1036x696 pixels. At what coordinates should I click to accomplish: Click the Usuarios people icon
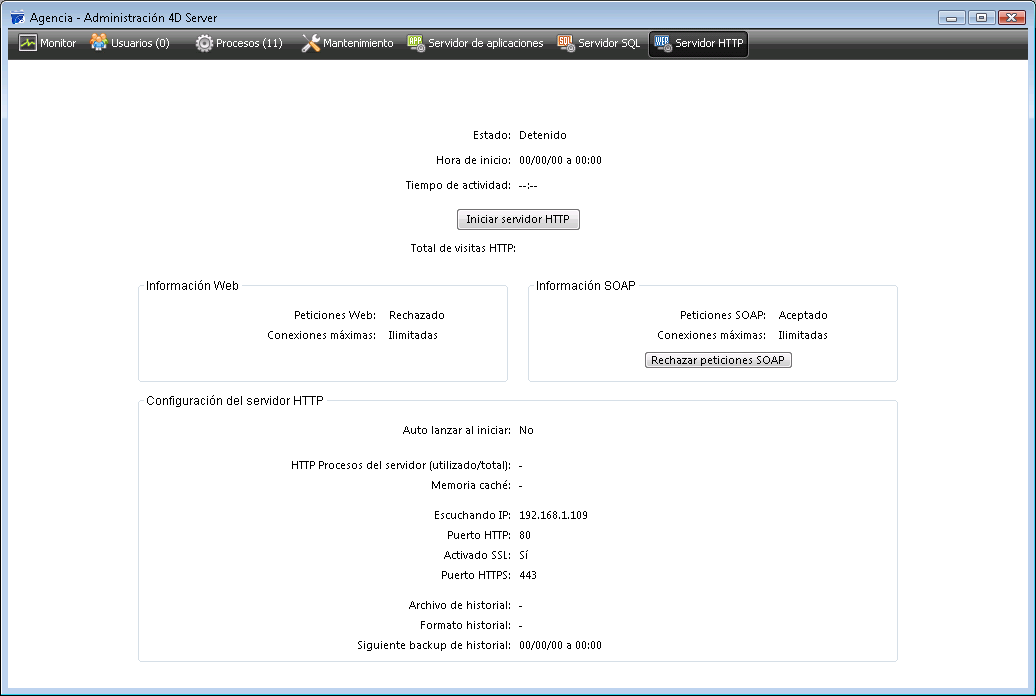coord(98,43)
